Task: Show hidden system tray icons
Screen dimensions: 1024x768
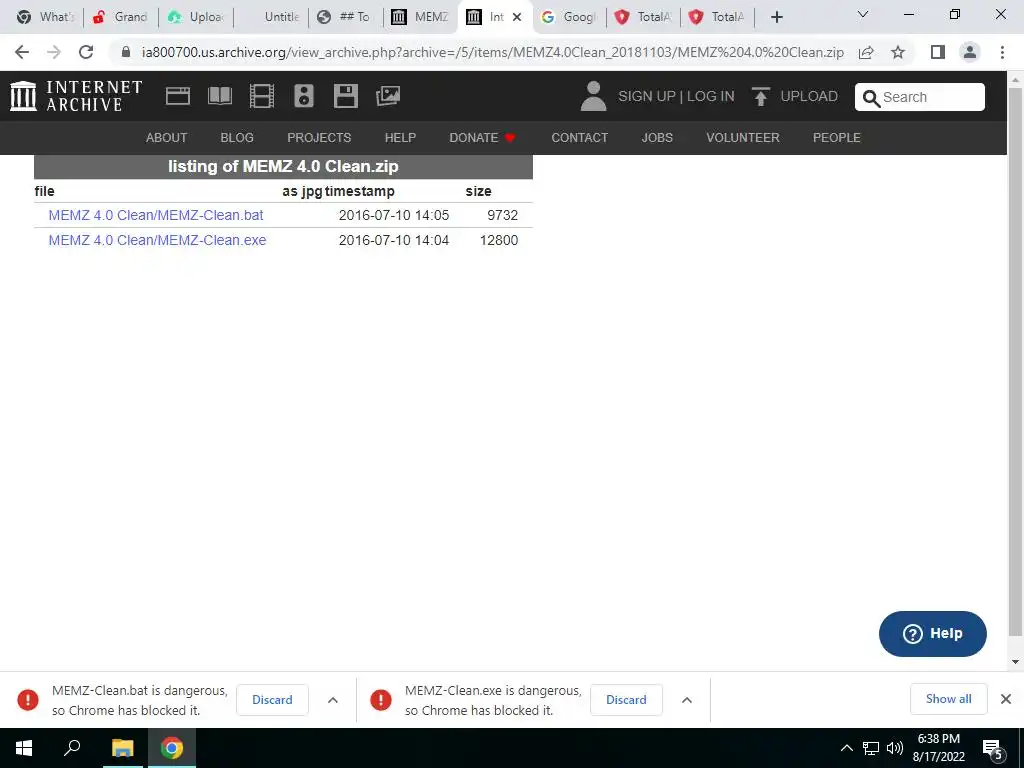Action: pos(846,748)
